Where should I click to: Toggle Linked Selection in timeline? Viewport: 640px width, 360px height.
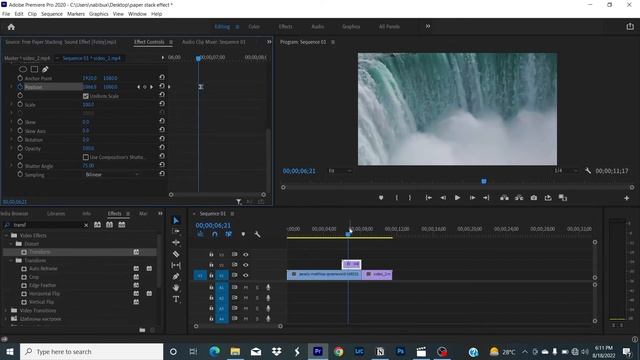[x=229, y=234]
